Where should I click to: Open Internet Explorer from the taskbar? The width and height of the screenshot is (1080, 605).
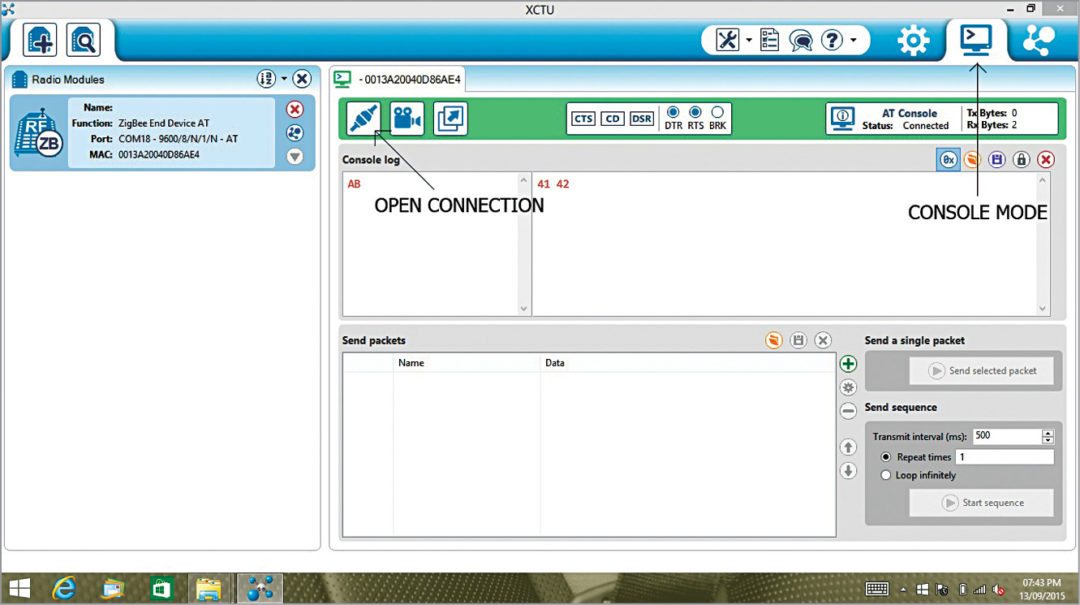point(65,589)
